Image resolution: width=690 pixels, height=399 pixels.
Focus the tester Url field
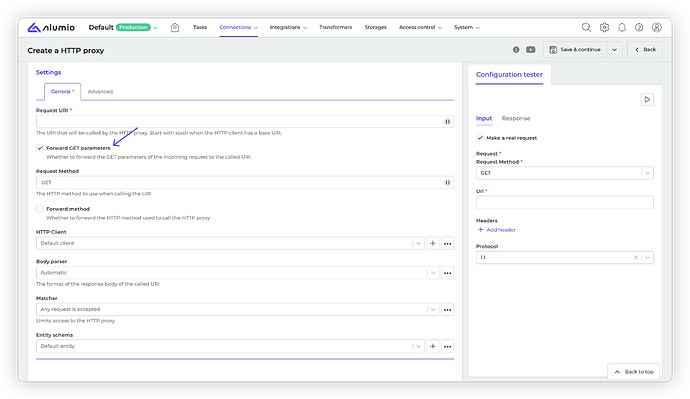[x=565, y=202]
